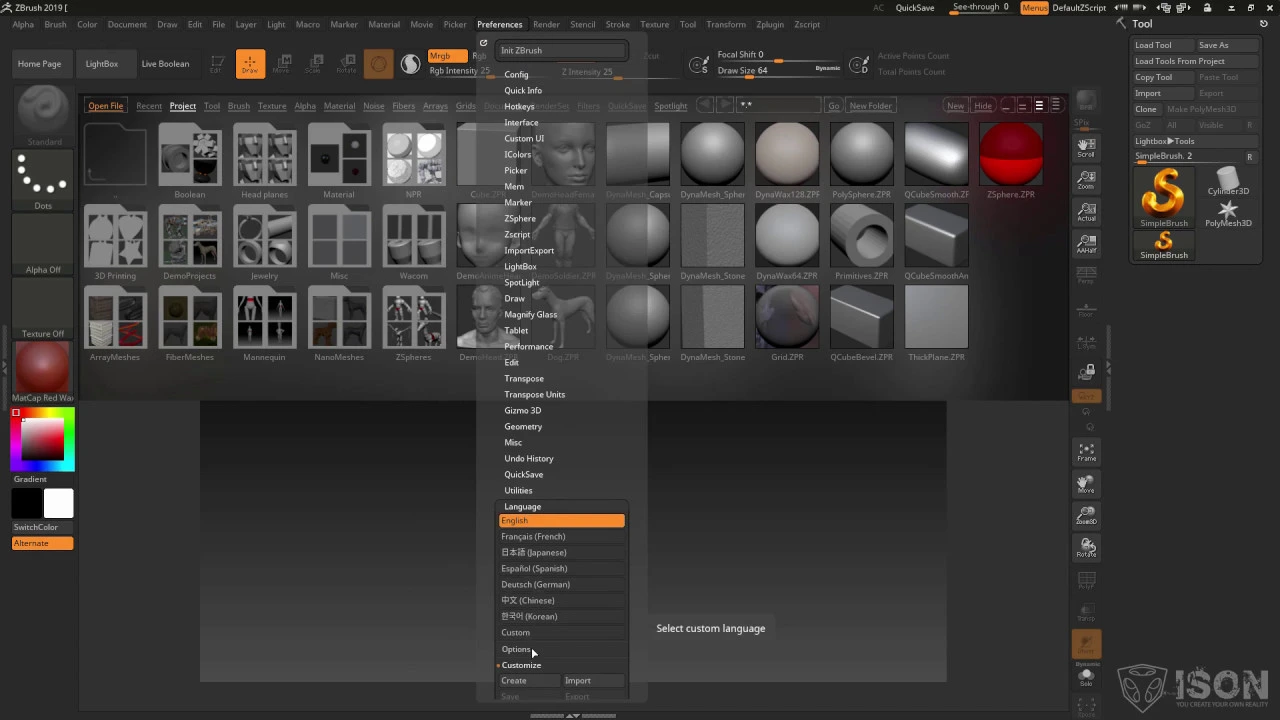
Task: Click the Rotate view icon
Action: pyautogui.click(x=1086, y=547)
